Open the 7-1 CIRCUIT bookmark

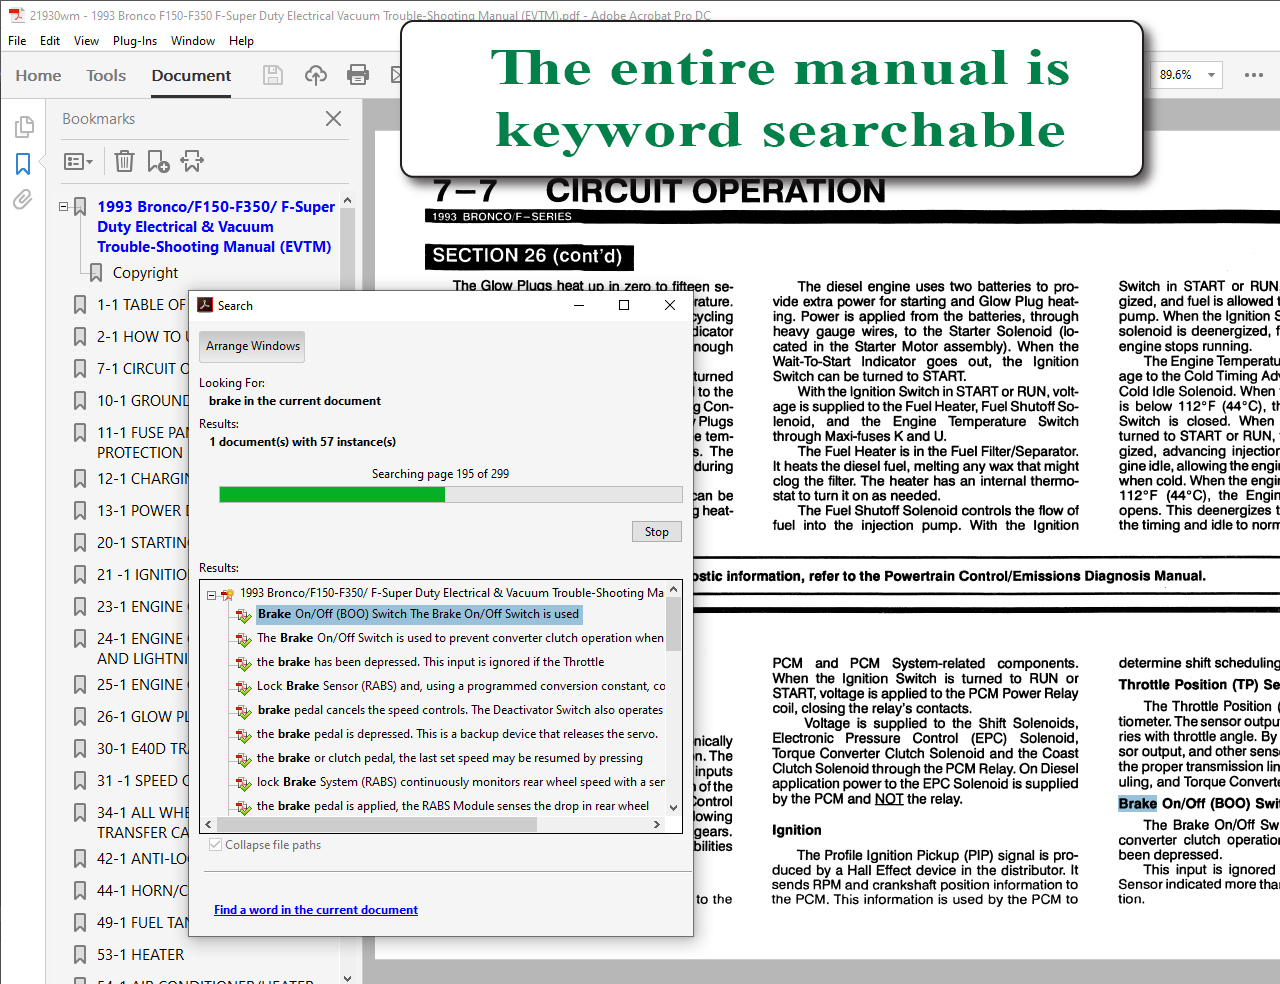[x=142, y=369]
